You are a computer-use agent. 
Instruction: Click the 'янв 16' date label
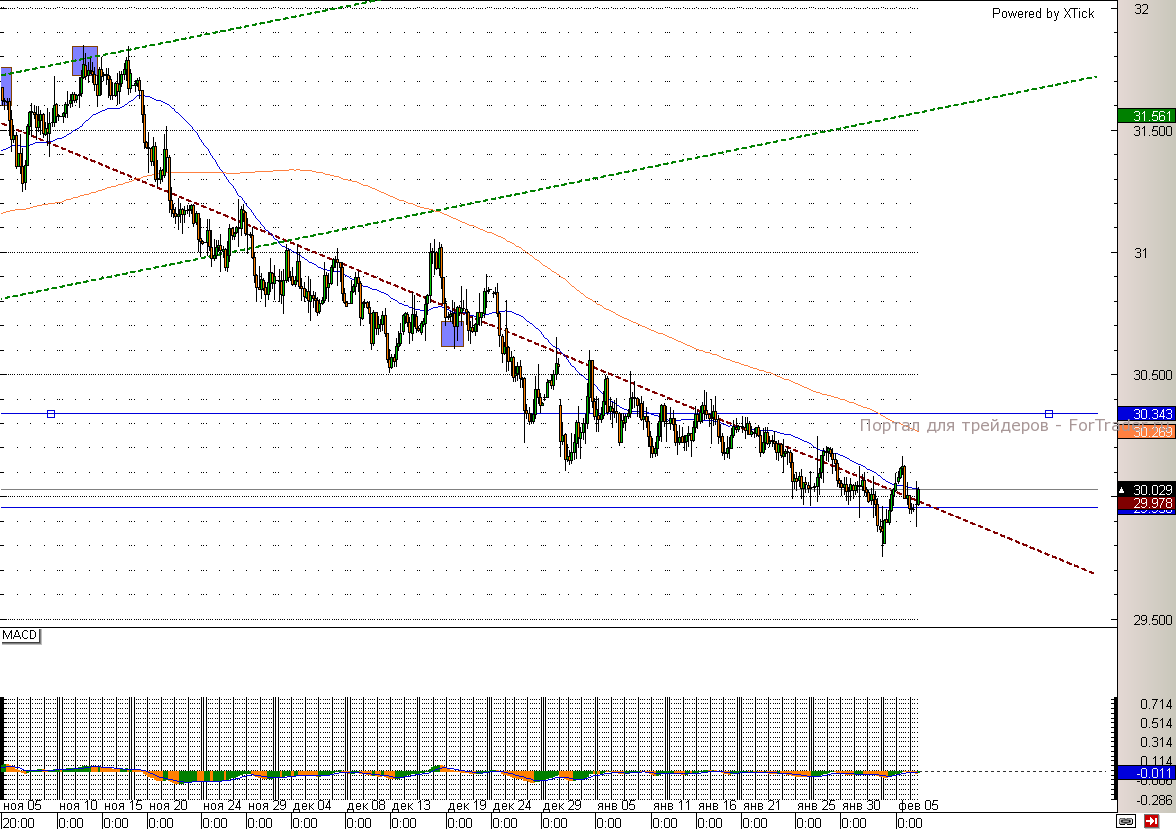click(x=717, y=806)
